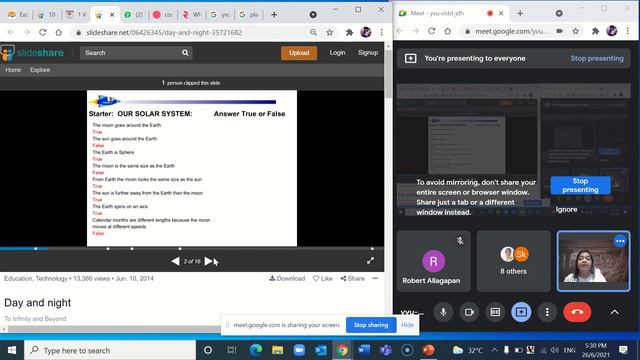
Task: Open the Signup link on SlideShare
Action: [x=368, y=53]
